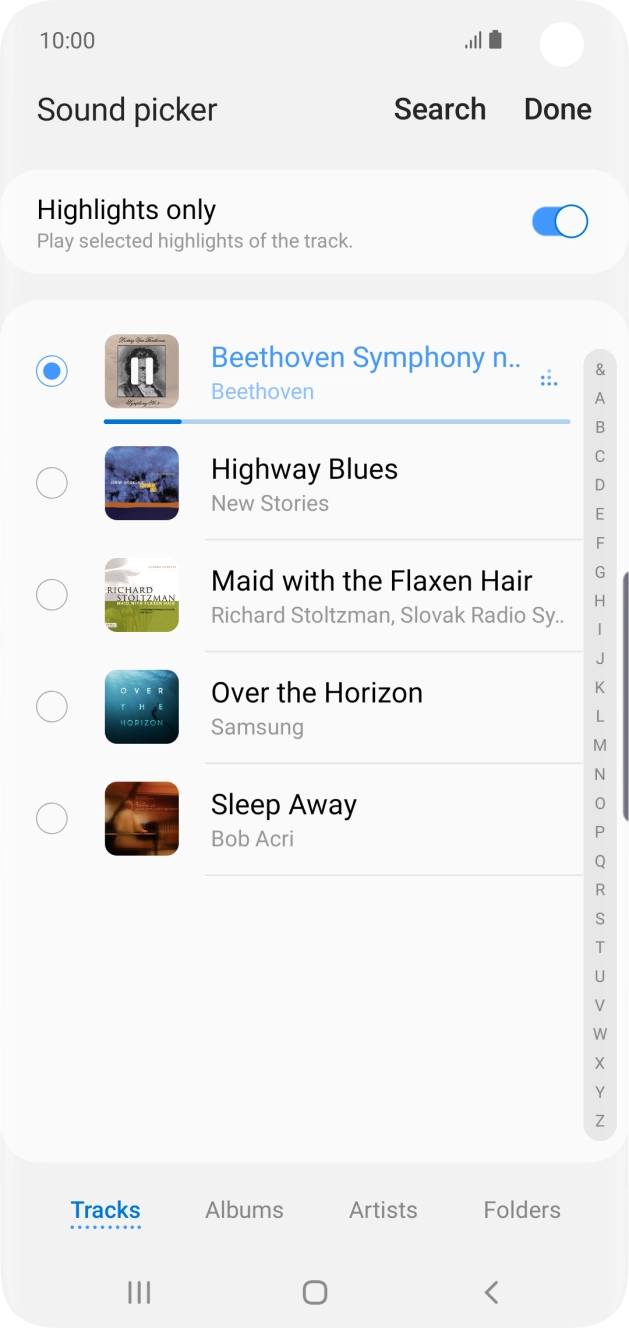The width and height of the screenshot is (629, 1328).
Task: Select the Highway Blues radio button
Action: click(52, 483)
